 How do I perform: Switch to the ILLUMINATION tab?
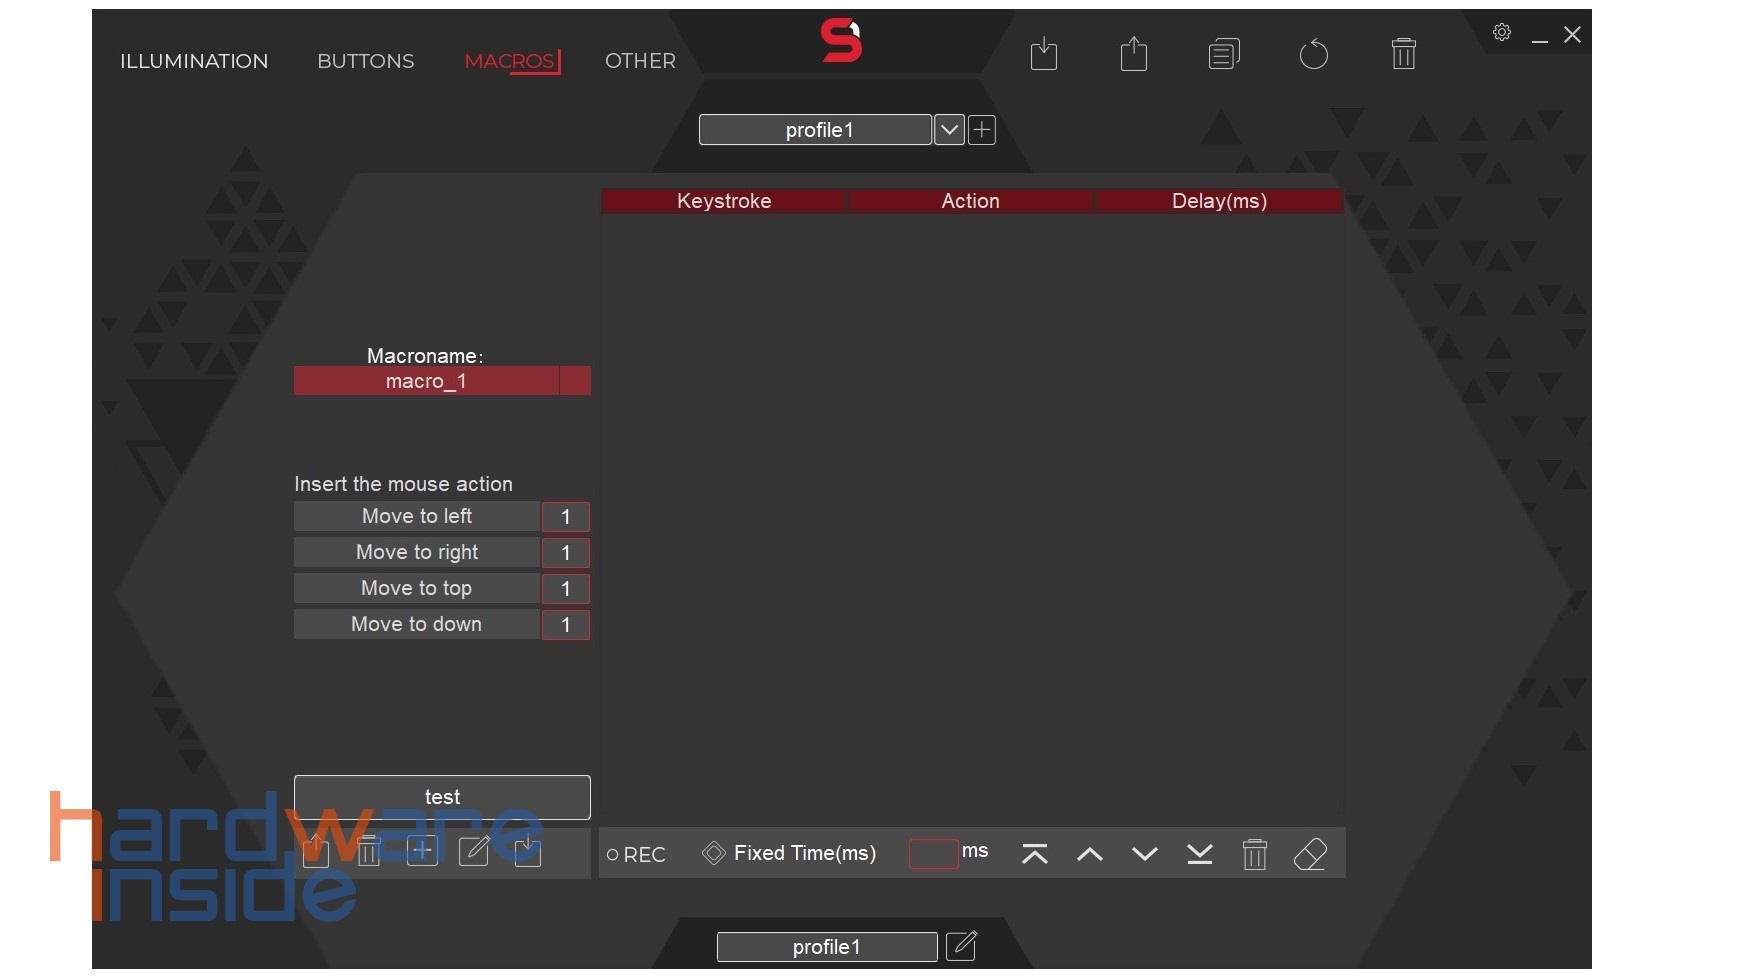pyautogui.click(x=193, y=61)
